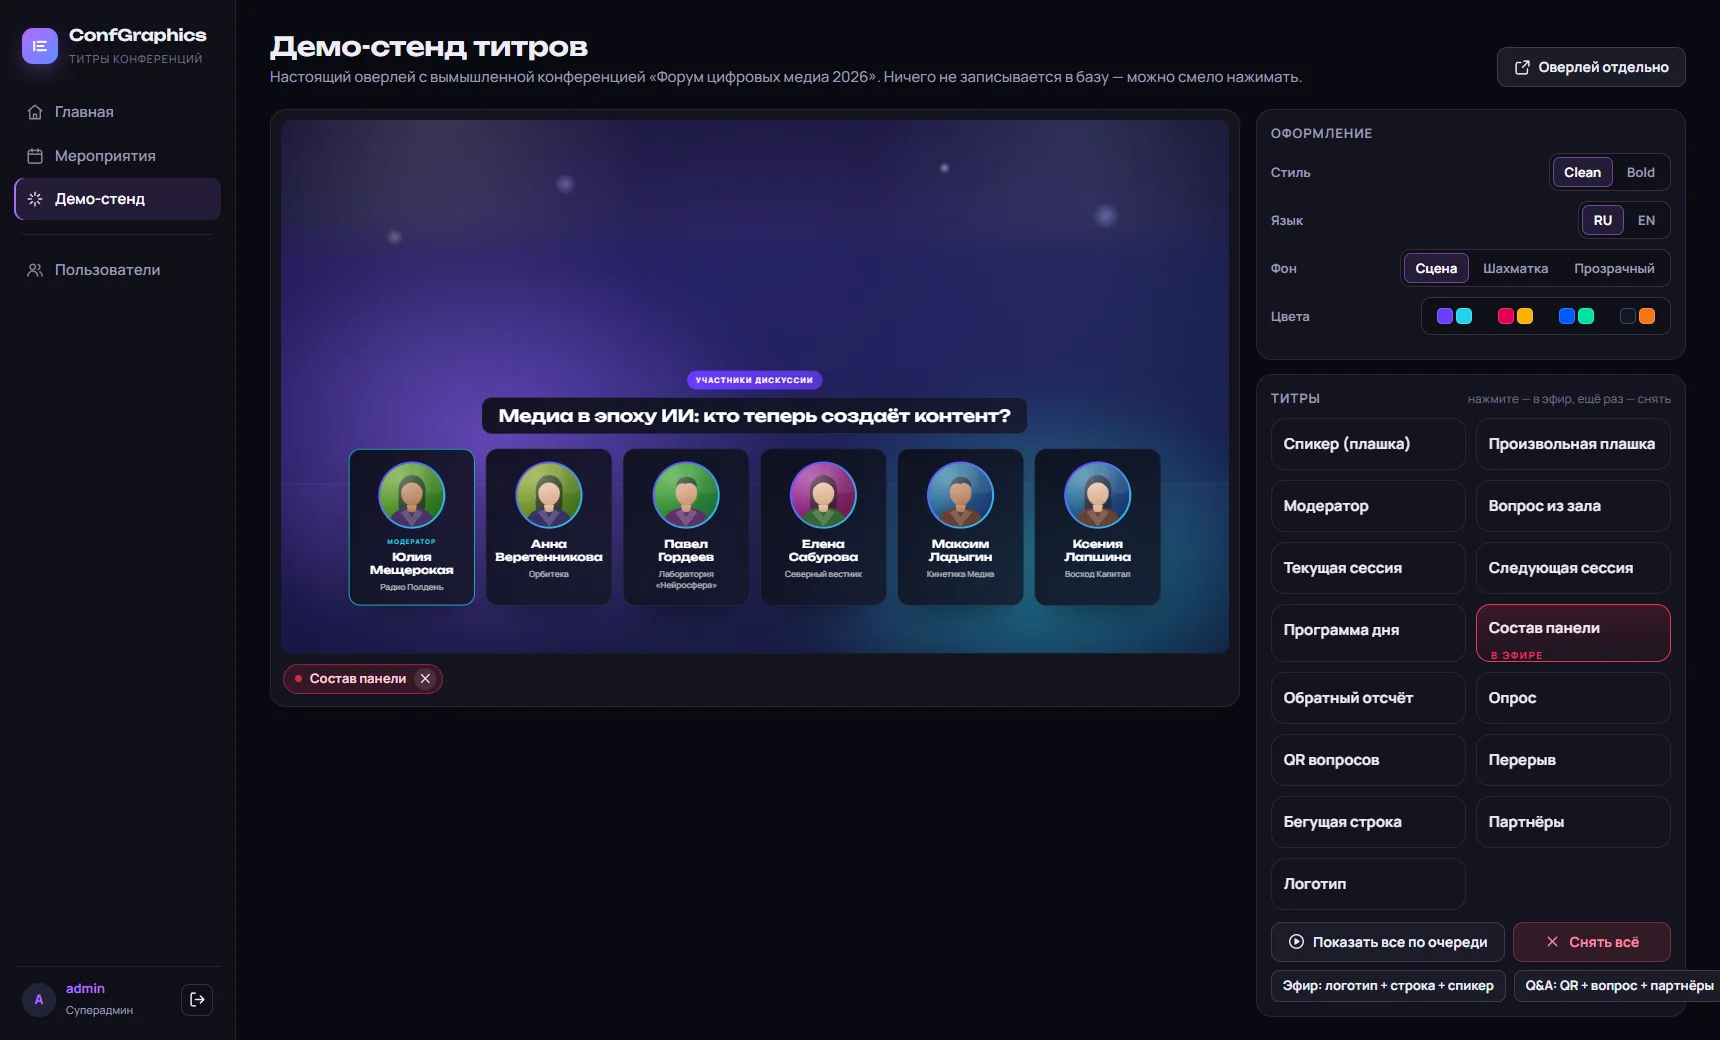The image size is (1720, 1040).
Task: Apply preset Эфир: логотип + строка + спикер
Action: 1388,986
